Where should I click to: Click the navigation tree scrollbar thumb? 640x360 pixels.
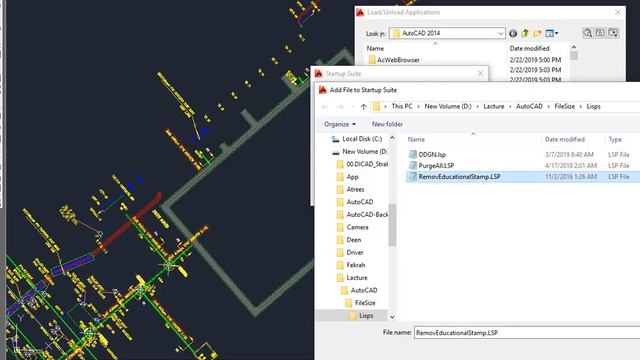[392, 225]
